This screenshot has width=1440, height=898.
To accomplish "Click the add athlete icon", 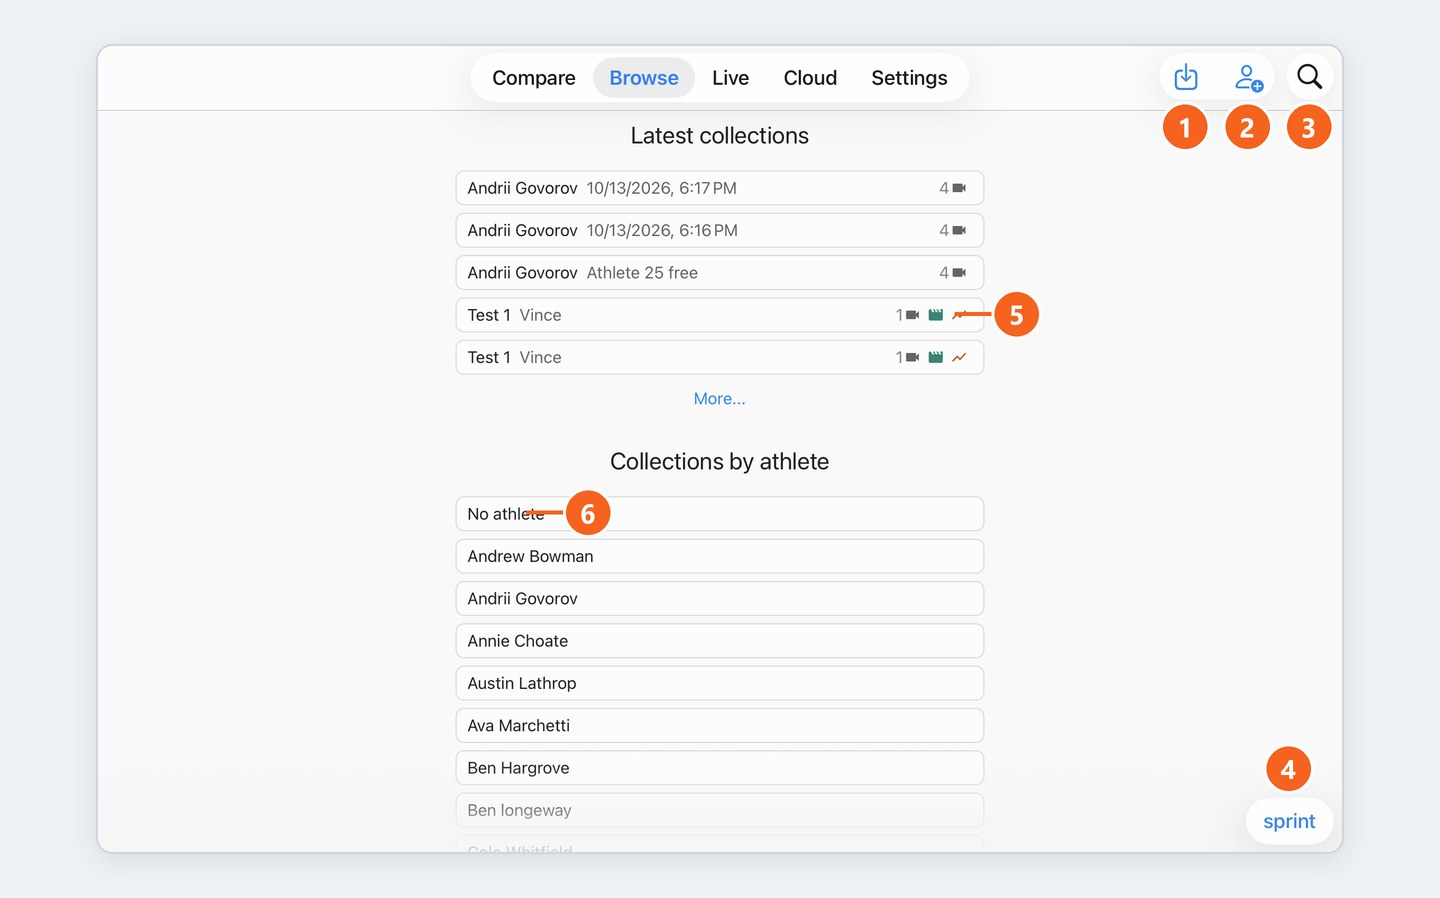I will click(1248, 77).
